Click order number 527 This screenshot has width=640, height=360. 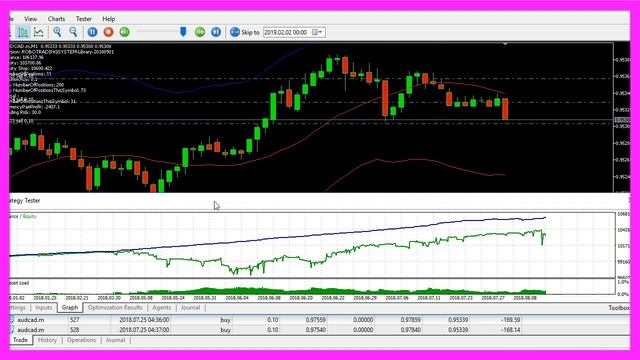click(x=74, y=320)
